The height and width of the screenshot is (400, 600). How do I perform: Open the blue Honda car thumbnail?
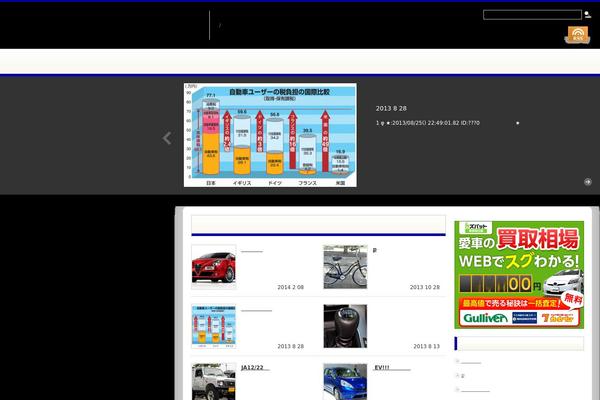pos(345,382)
